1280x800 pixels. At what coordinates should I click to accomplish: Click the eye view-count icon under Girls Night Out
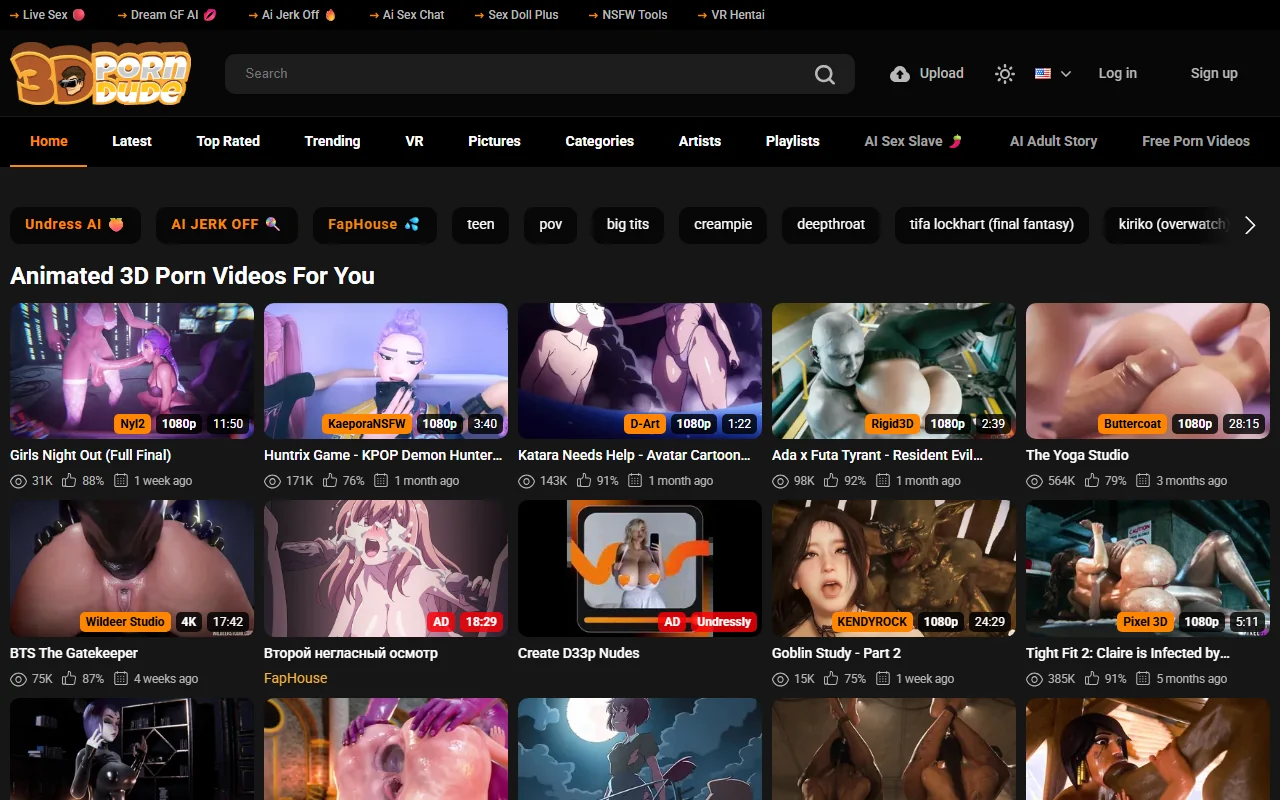[17, 481]
